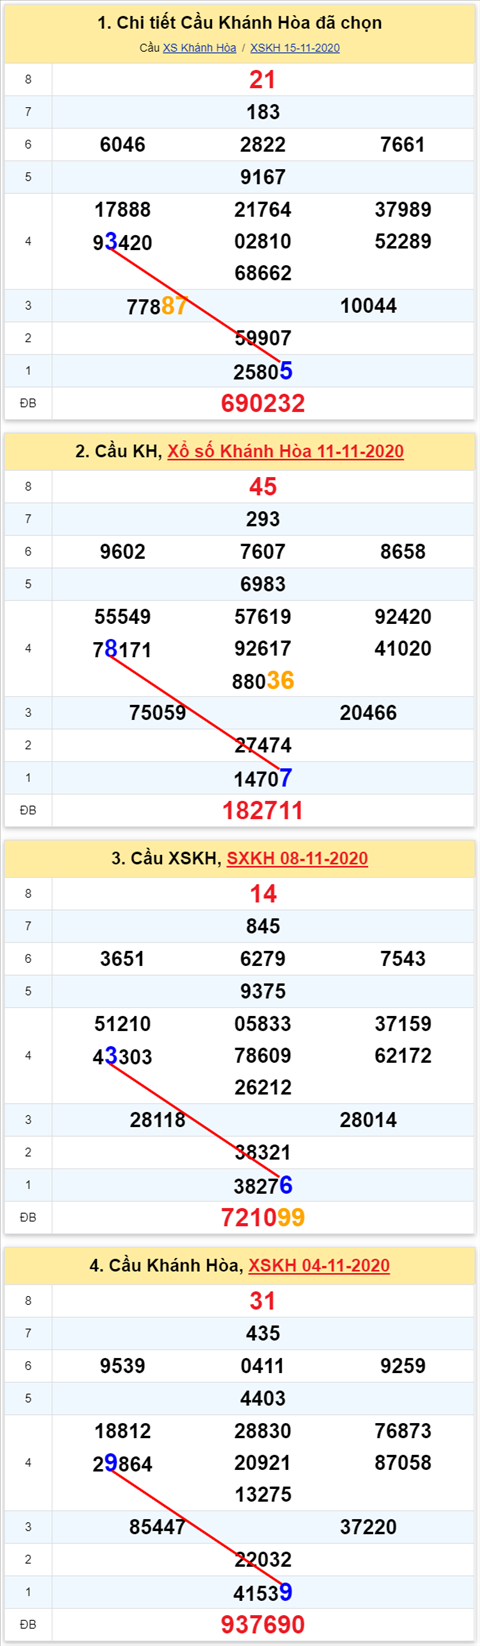Select eighth prize number 21
The height and width of the screenshot is (1646, 480).
click(x=263, y=80)
